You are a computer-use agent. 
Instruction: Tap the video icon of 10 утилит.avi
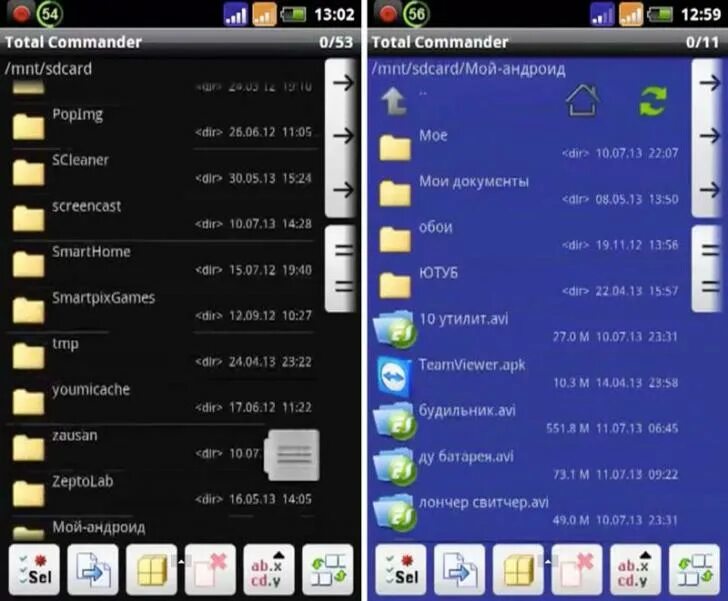tap(395, 330)
